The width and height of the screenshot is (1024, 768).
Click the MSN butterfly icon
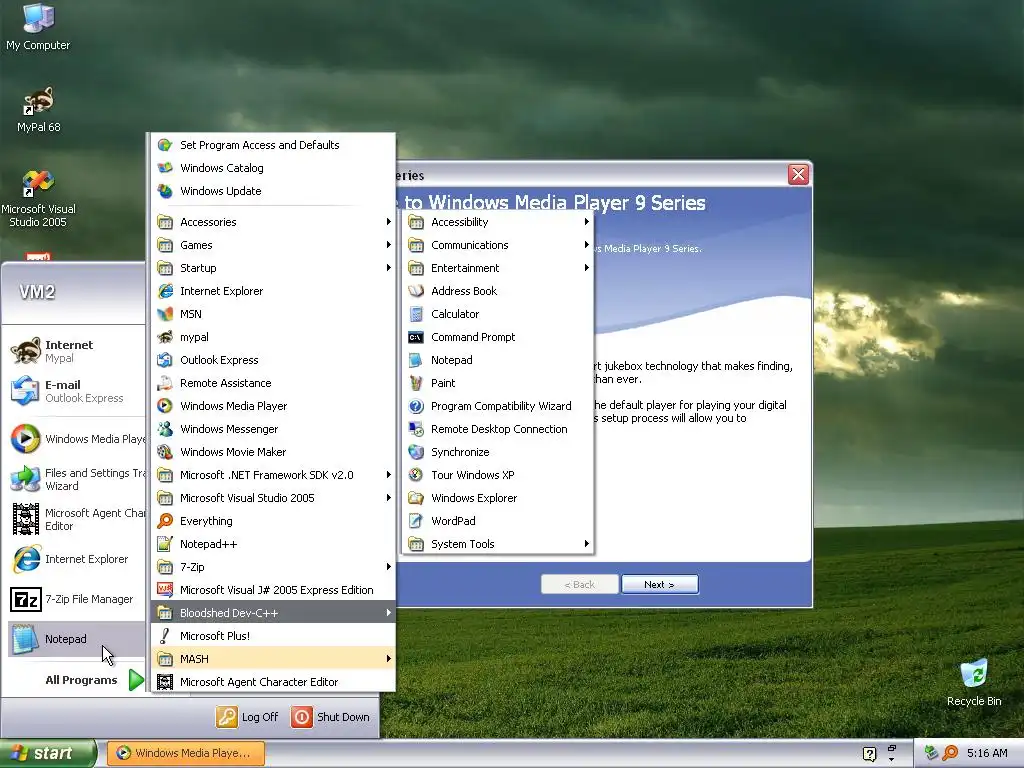click(x=165, y=314)
